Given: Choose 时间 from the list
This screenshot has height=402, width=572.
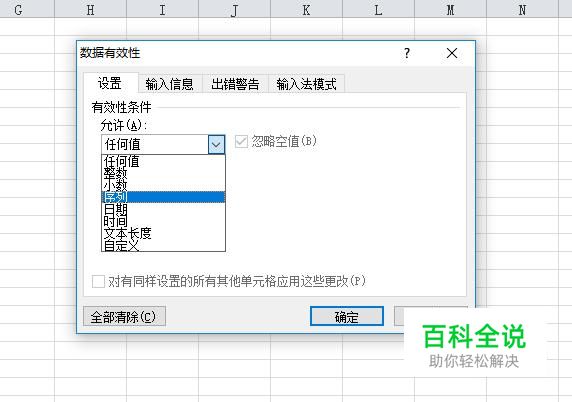Looking at the screenshot, I should click(163, 221).
